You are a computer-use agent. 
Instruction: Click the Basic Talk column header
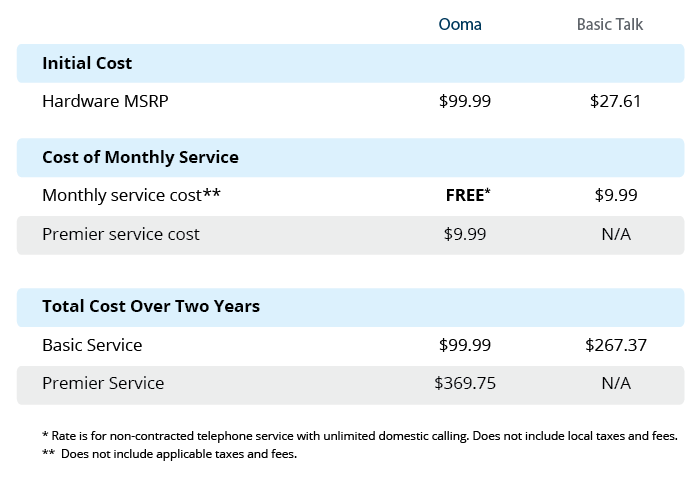click(610, 24)
